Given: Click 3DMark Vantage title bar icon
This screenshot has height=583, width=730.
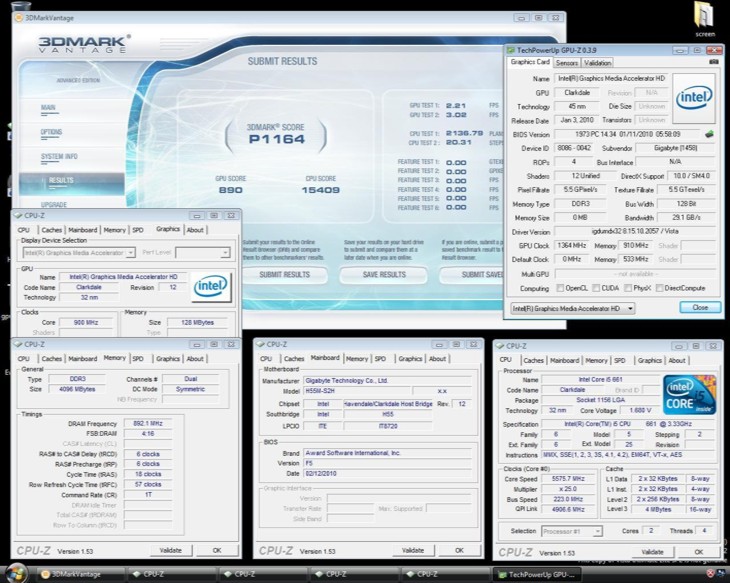Looking at the screenshot, I should pos(19,18).
